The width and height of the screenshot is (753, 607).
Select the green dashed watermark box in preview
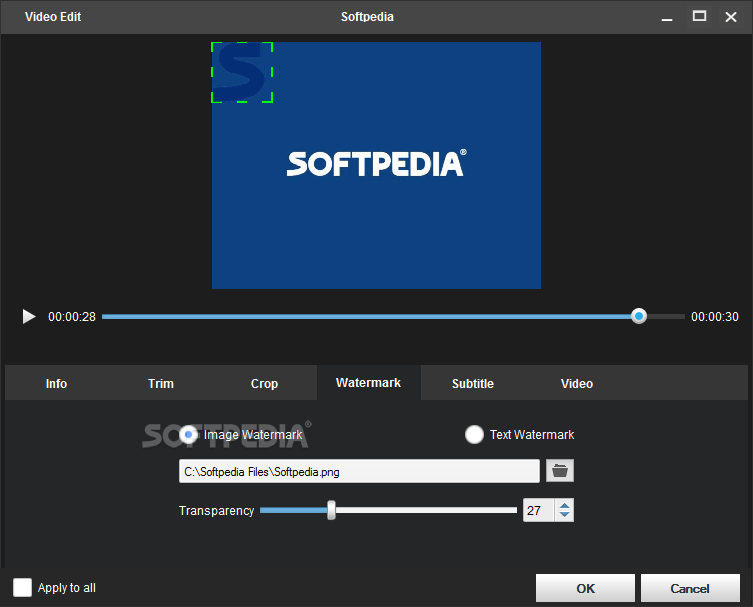(x=242, y=72)
